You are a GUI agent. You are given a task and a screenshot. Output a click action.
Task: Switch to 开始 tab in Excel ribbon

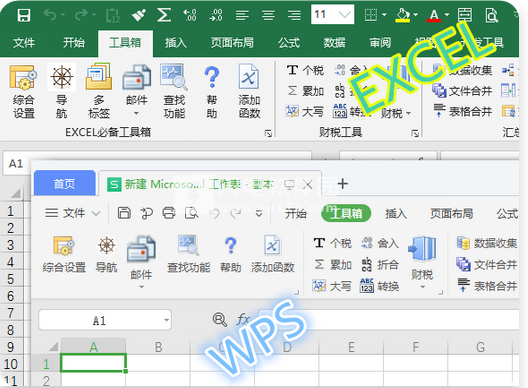coord(74,43)
